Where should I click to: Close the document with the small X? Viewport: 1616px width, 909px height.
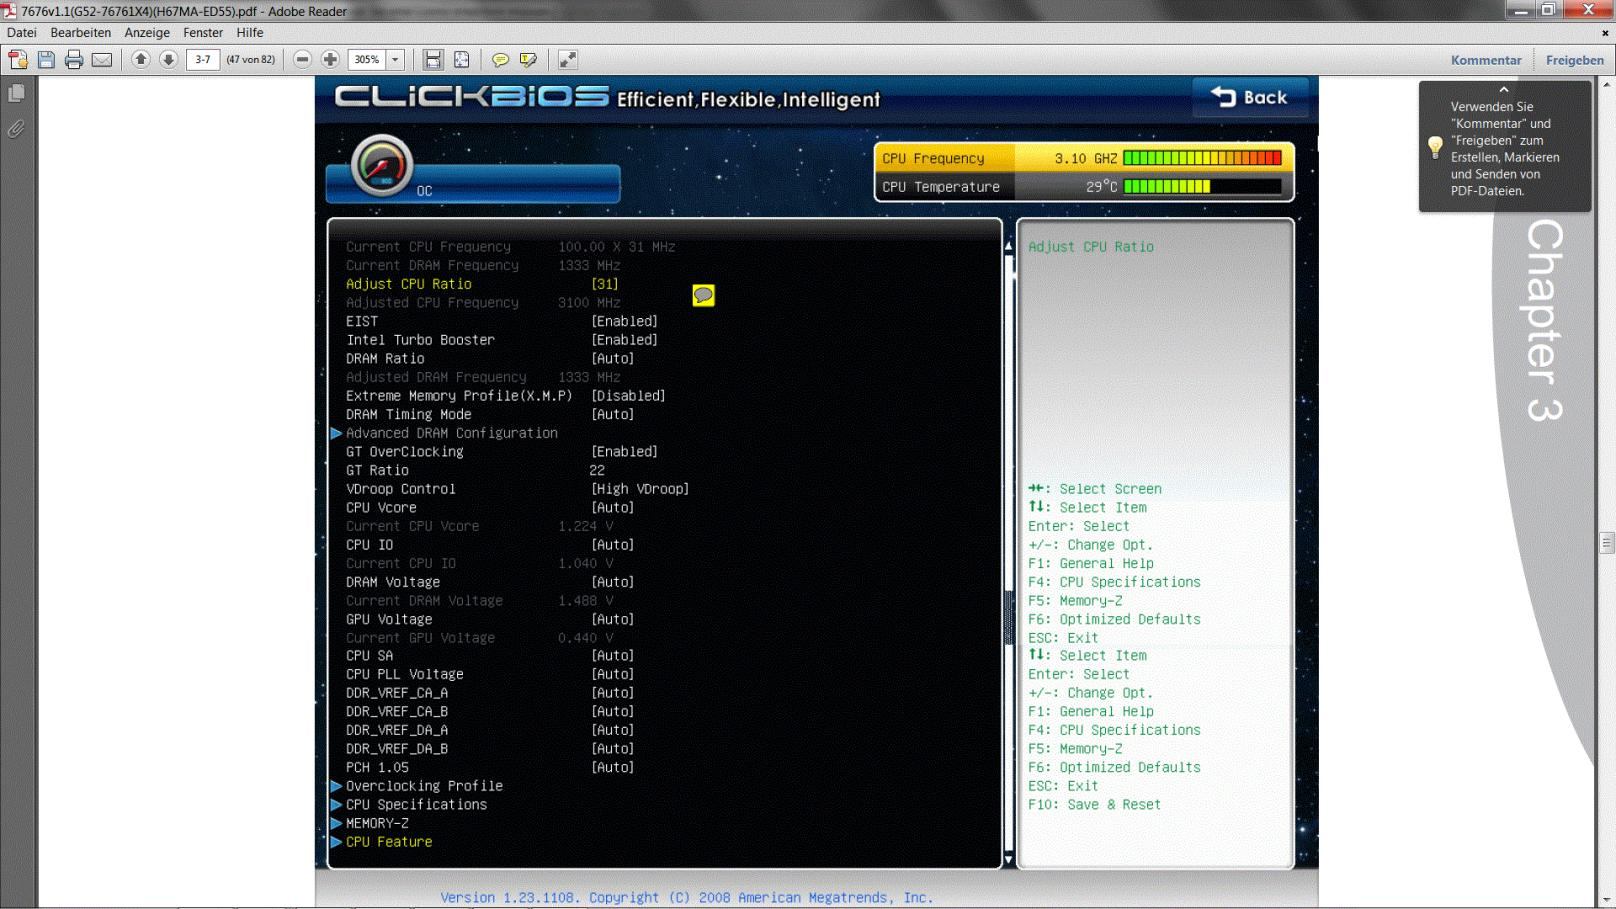pyautogui.click(x=1605, y=33)
